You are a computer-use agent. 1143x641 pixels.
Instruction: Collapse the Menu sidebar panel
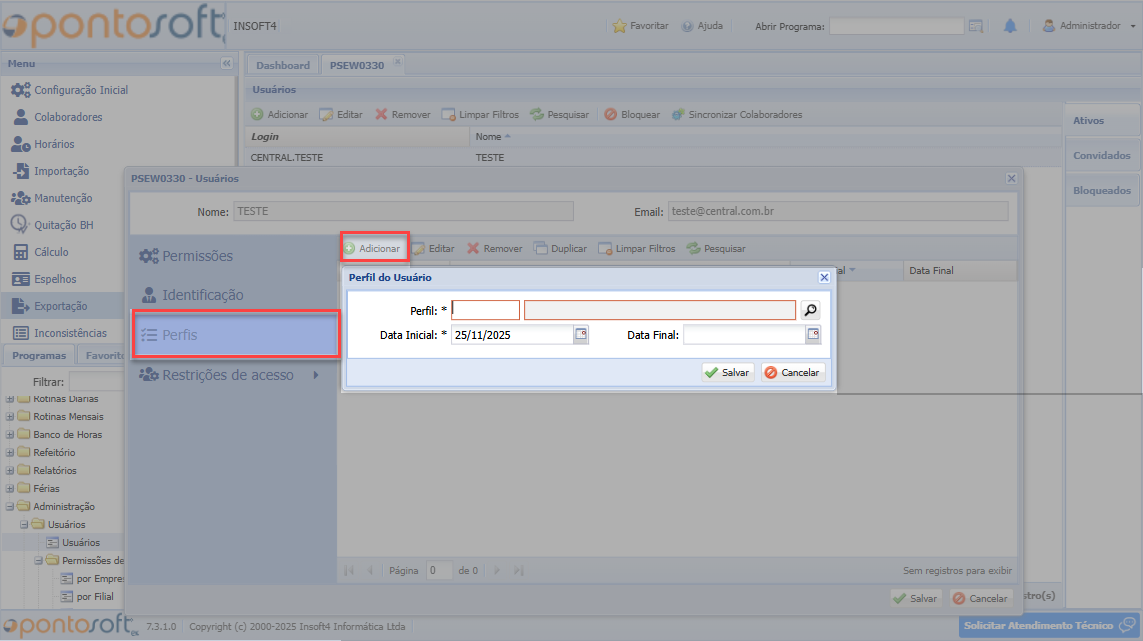pyautogui.click(x=226, y=64)
